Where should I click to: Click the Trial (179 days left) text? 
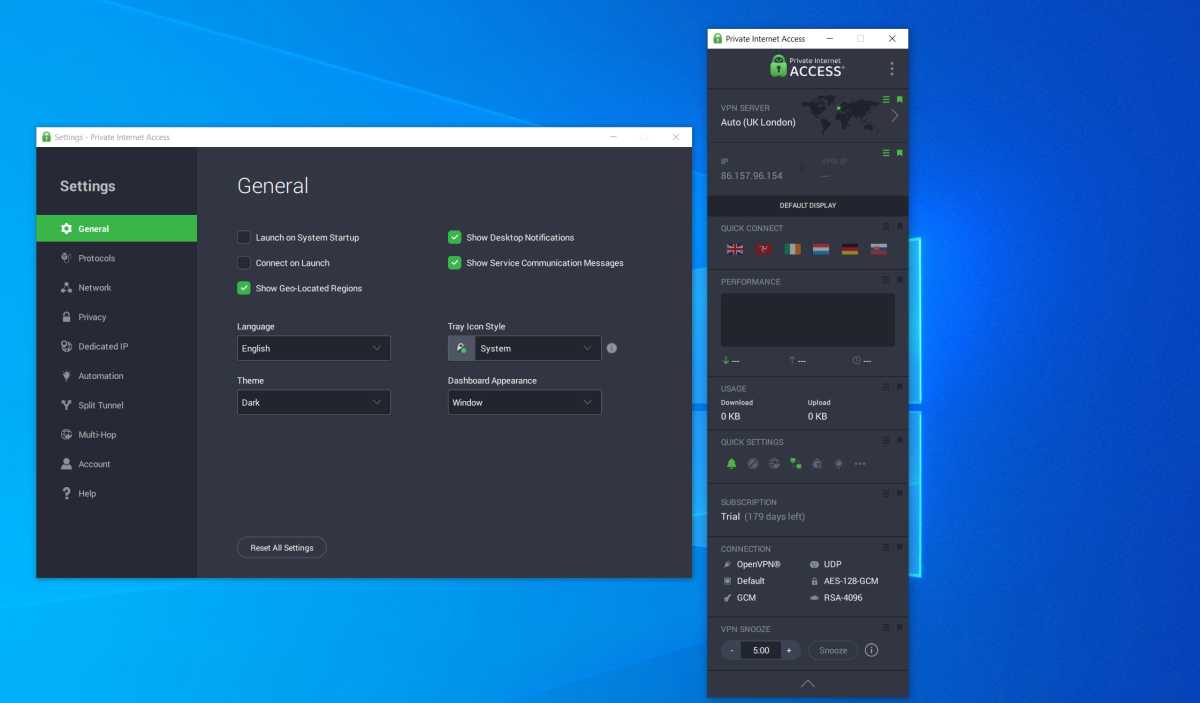(x=763, y=517)
